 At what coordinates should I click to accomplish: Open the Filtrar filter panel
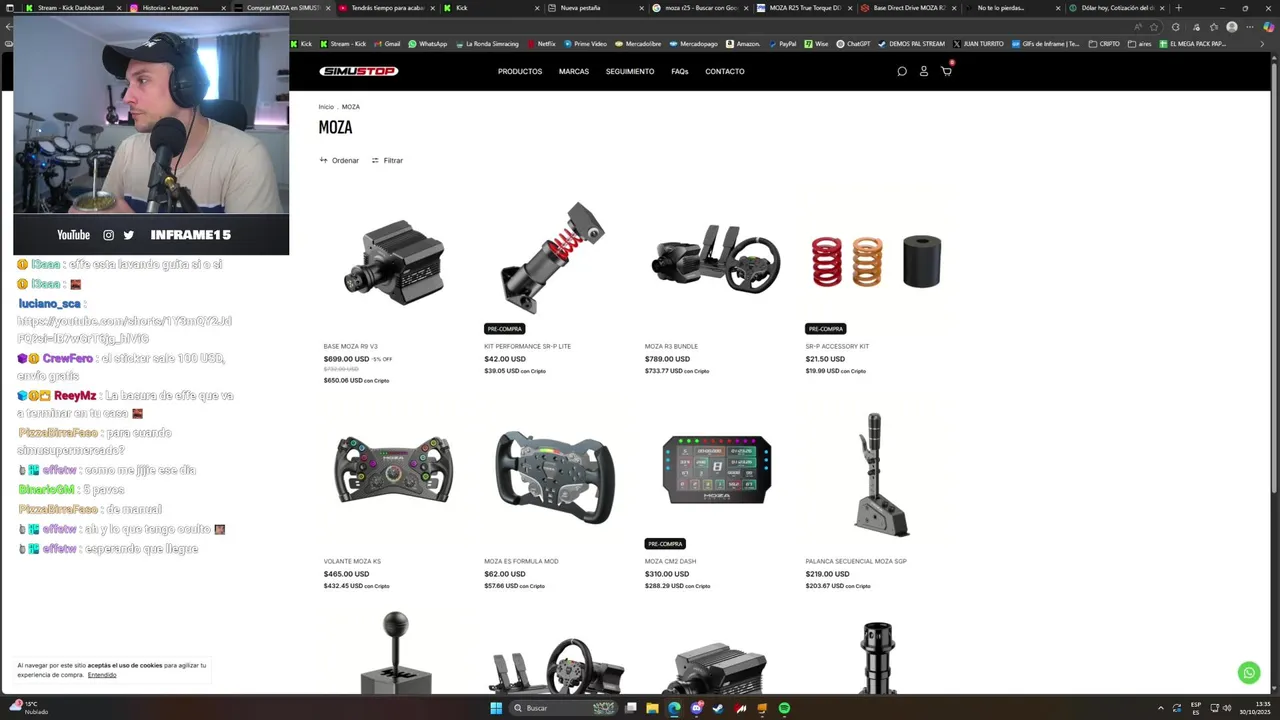[387, 160]
